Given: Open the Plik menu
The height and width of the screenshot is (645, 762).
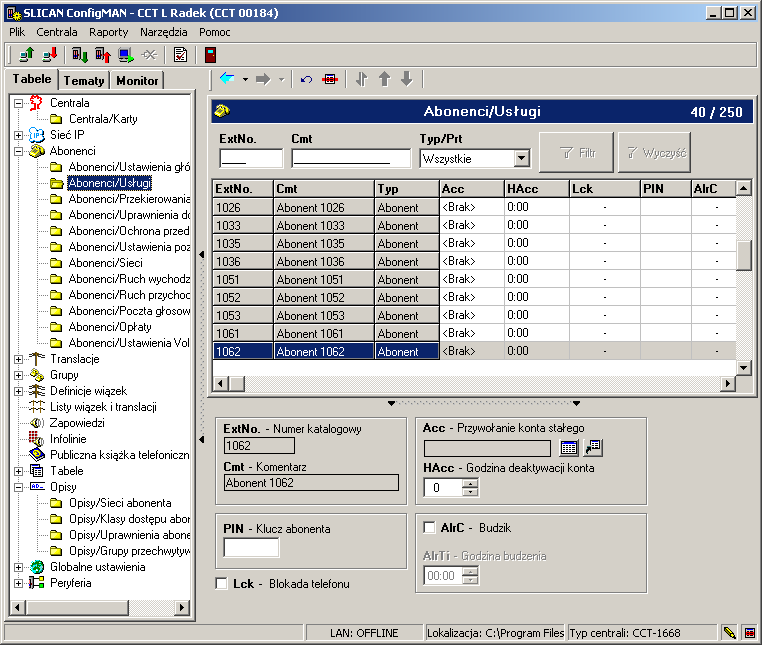Looking at the screenshot, I should 17,32.
